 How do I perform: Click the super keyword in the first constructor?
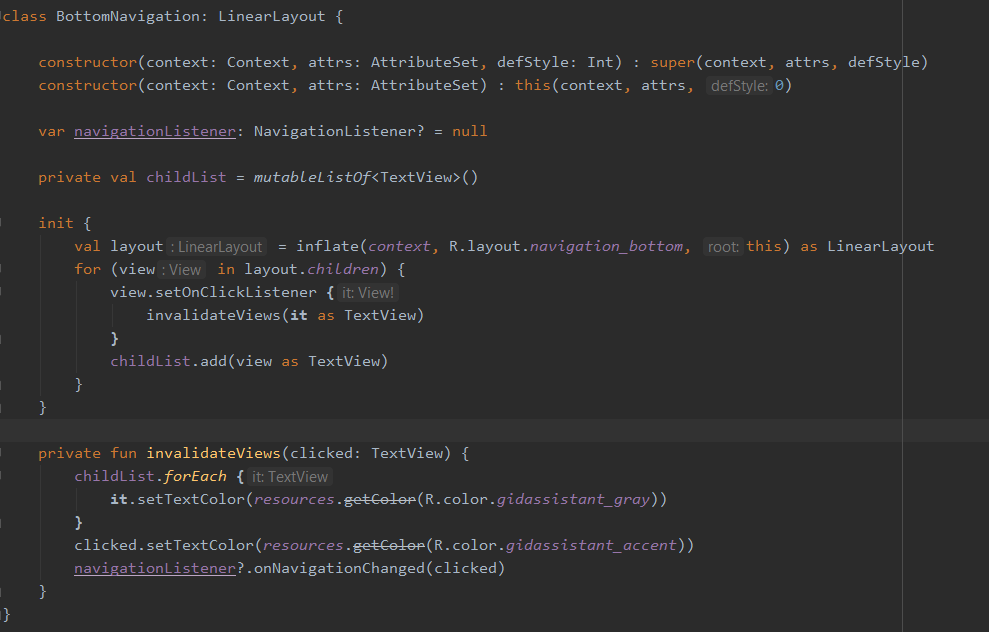[672, 62]
